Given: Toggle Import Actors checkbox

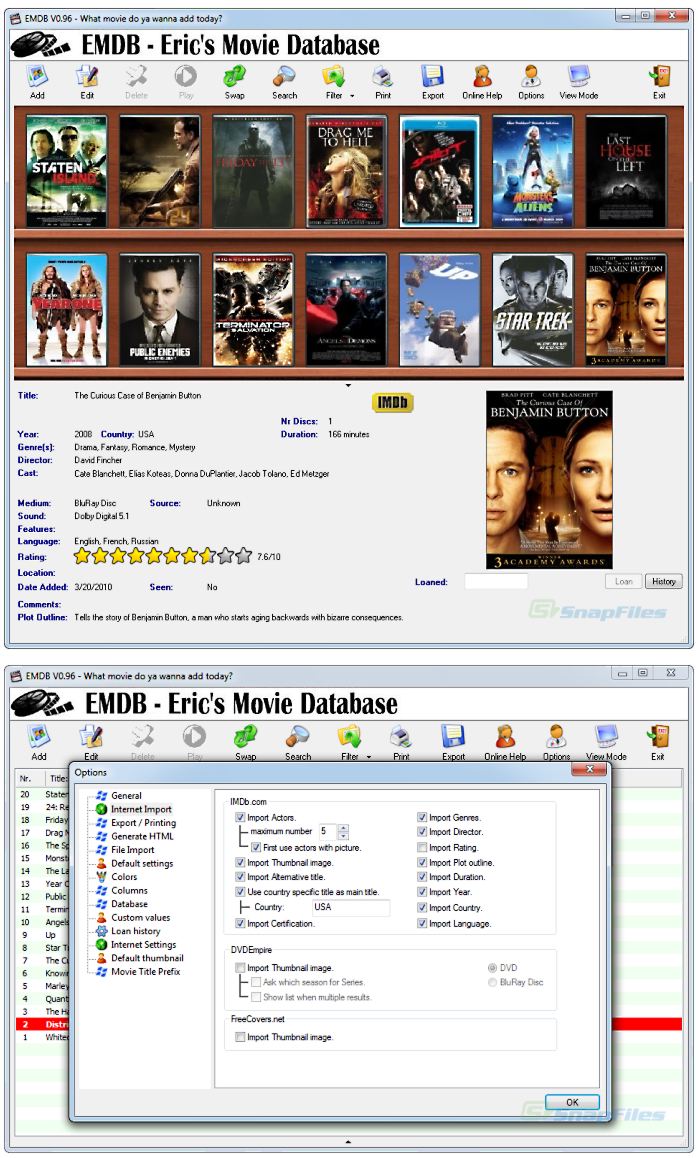Looking at the screenshot, I should click(240, 818).
